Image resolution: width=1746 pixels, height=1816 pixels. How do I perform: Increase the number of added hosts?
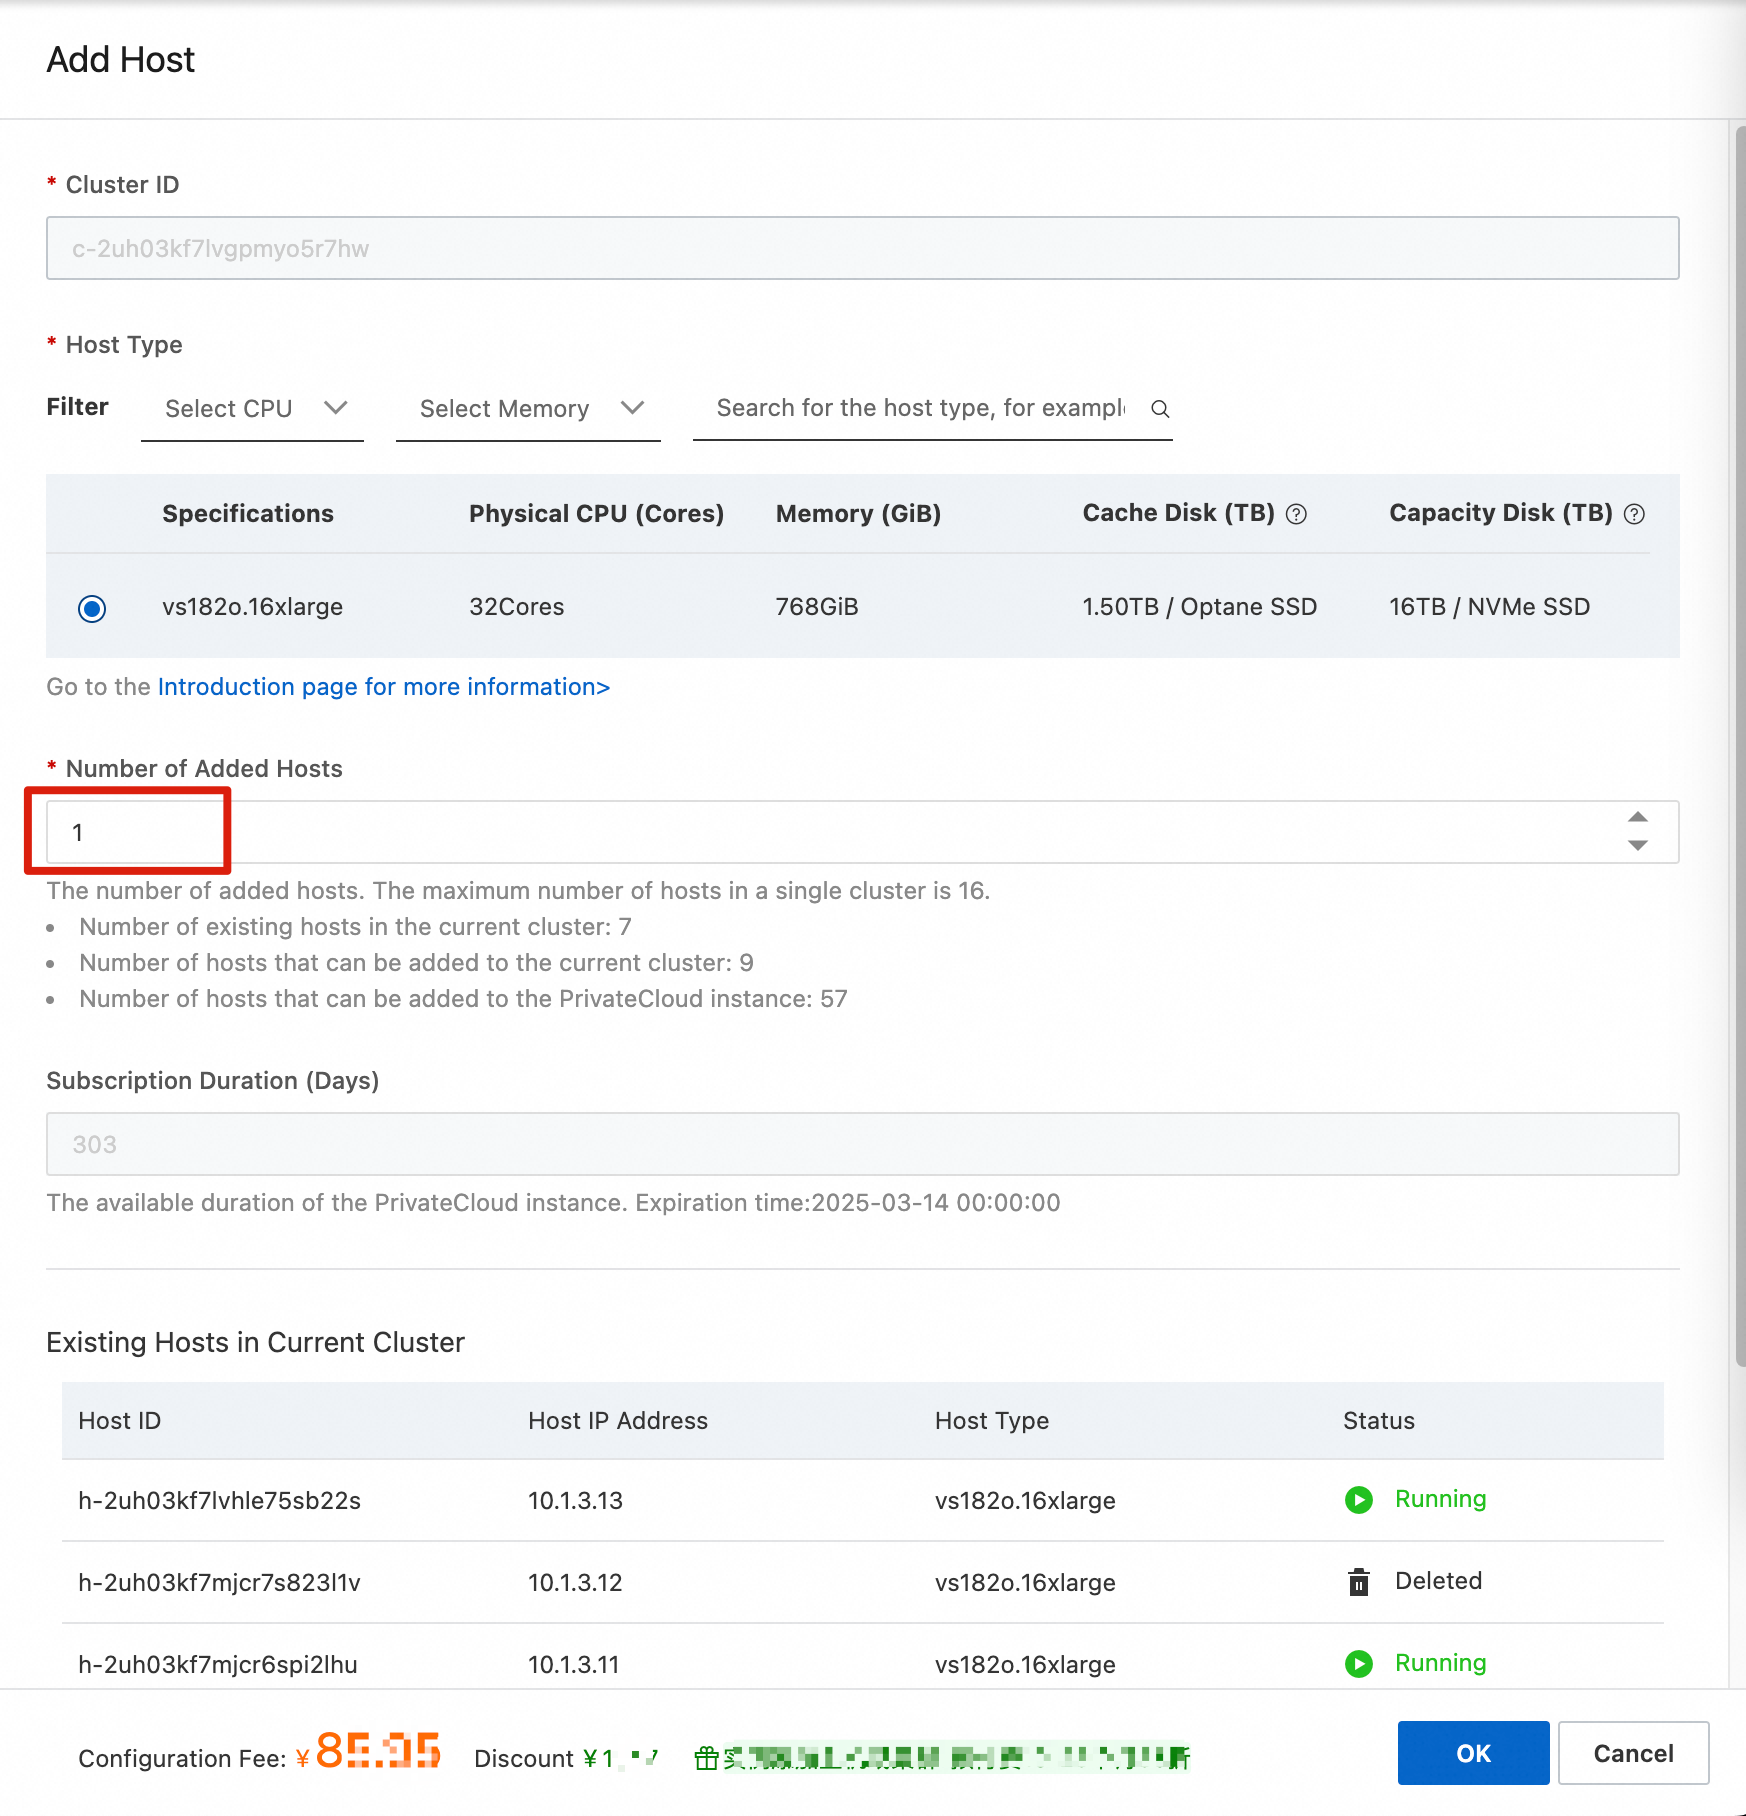[1638, 817]
